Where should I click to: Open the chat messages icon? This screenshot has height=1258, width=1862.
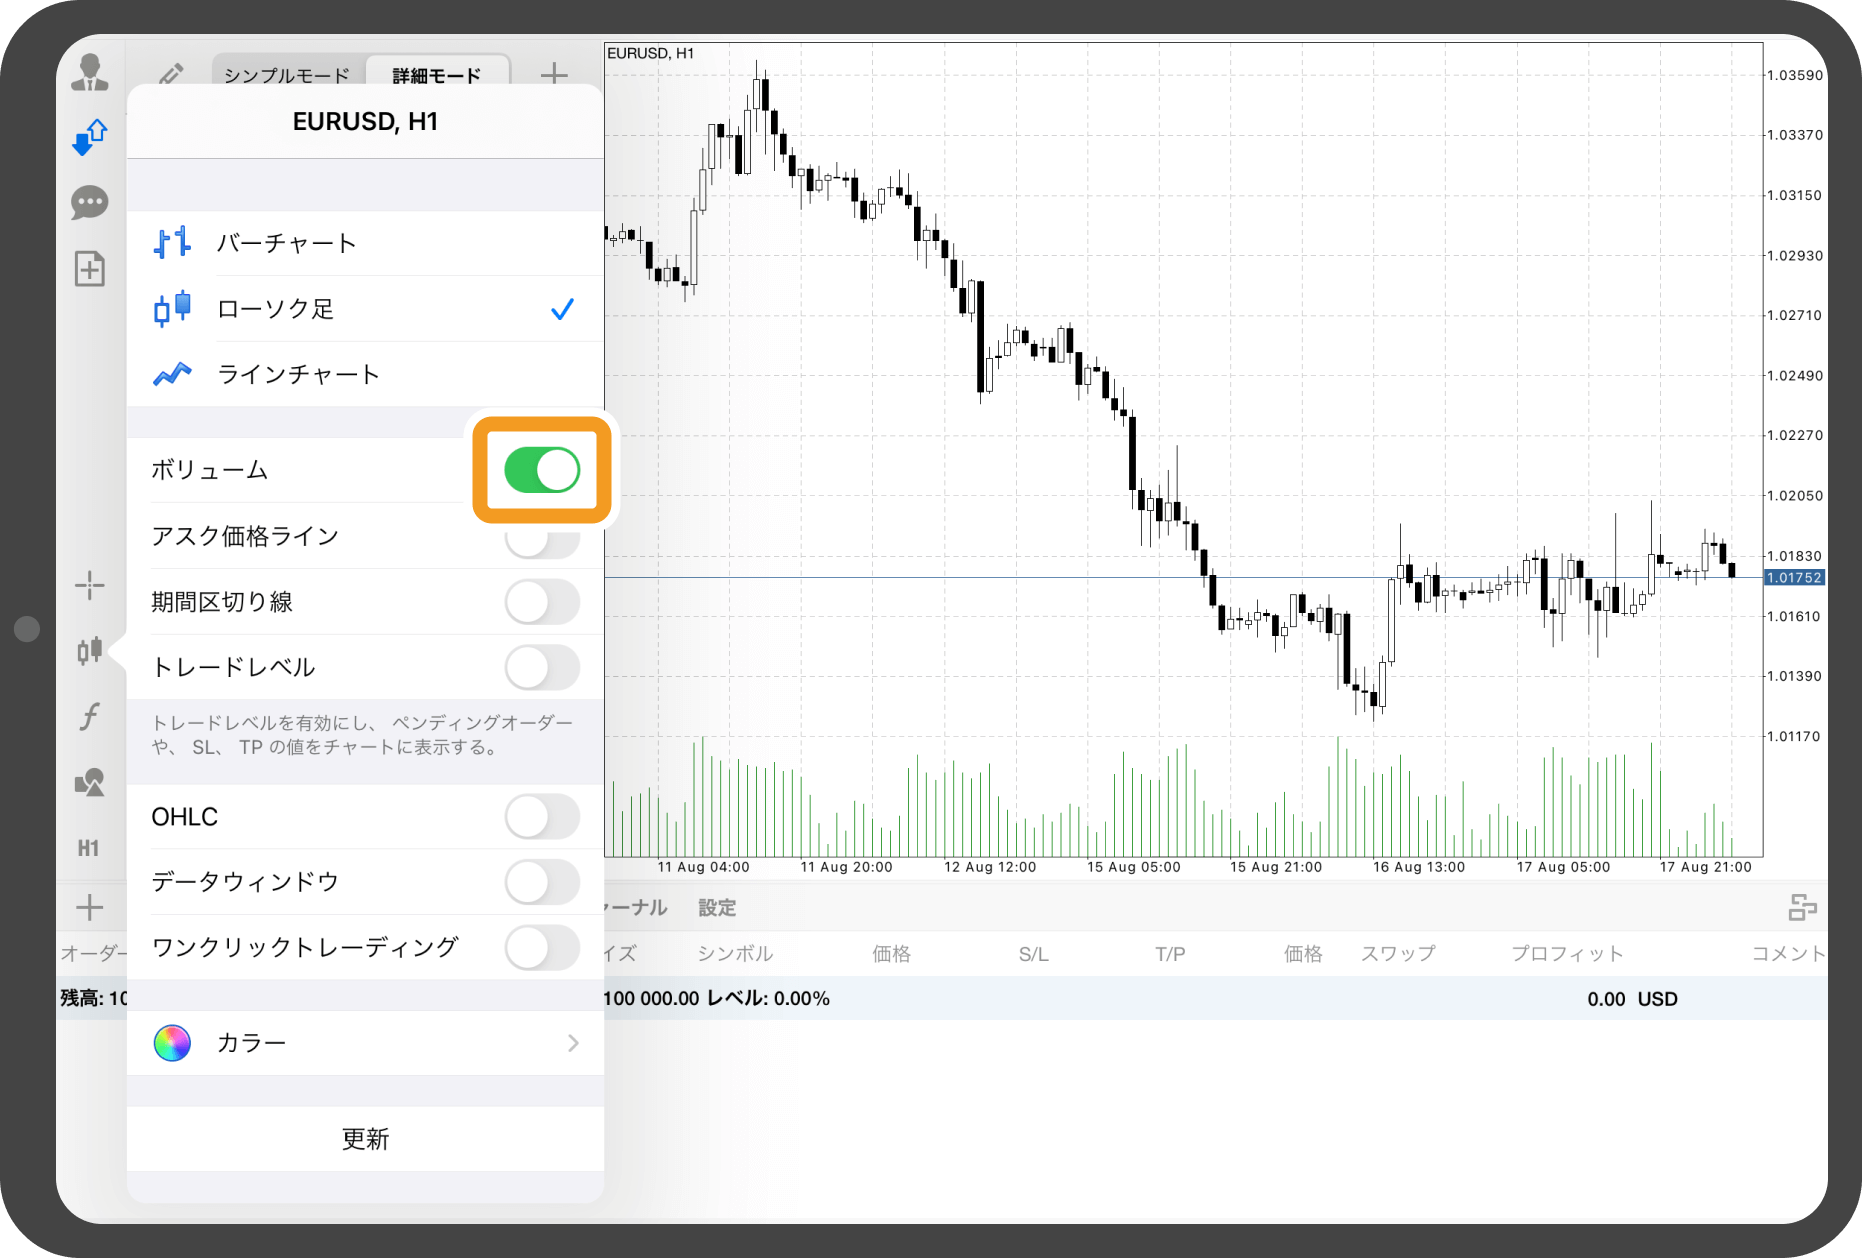tap(90, 203)
